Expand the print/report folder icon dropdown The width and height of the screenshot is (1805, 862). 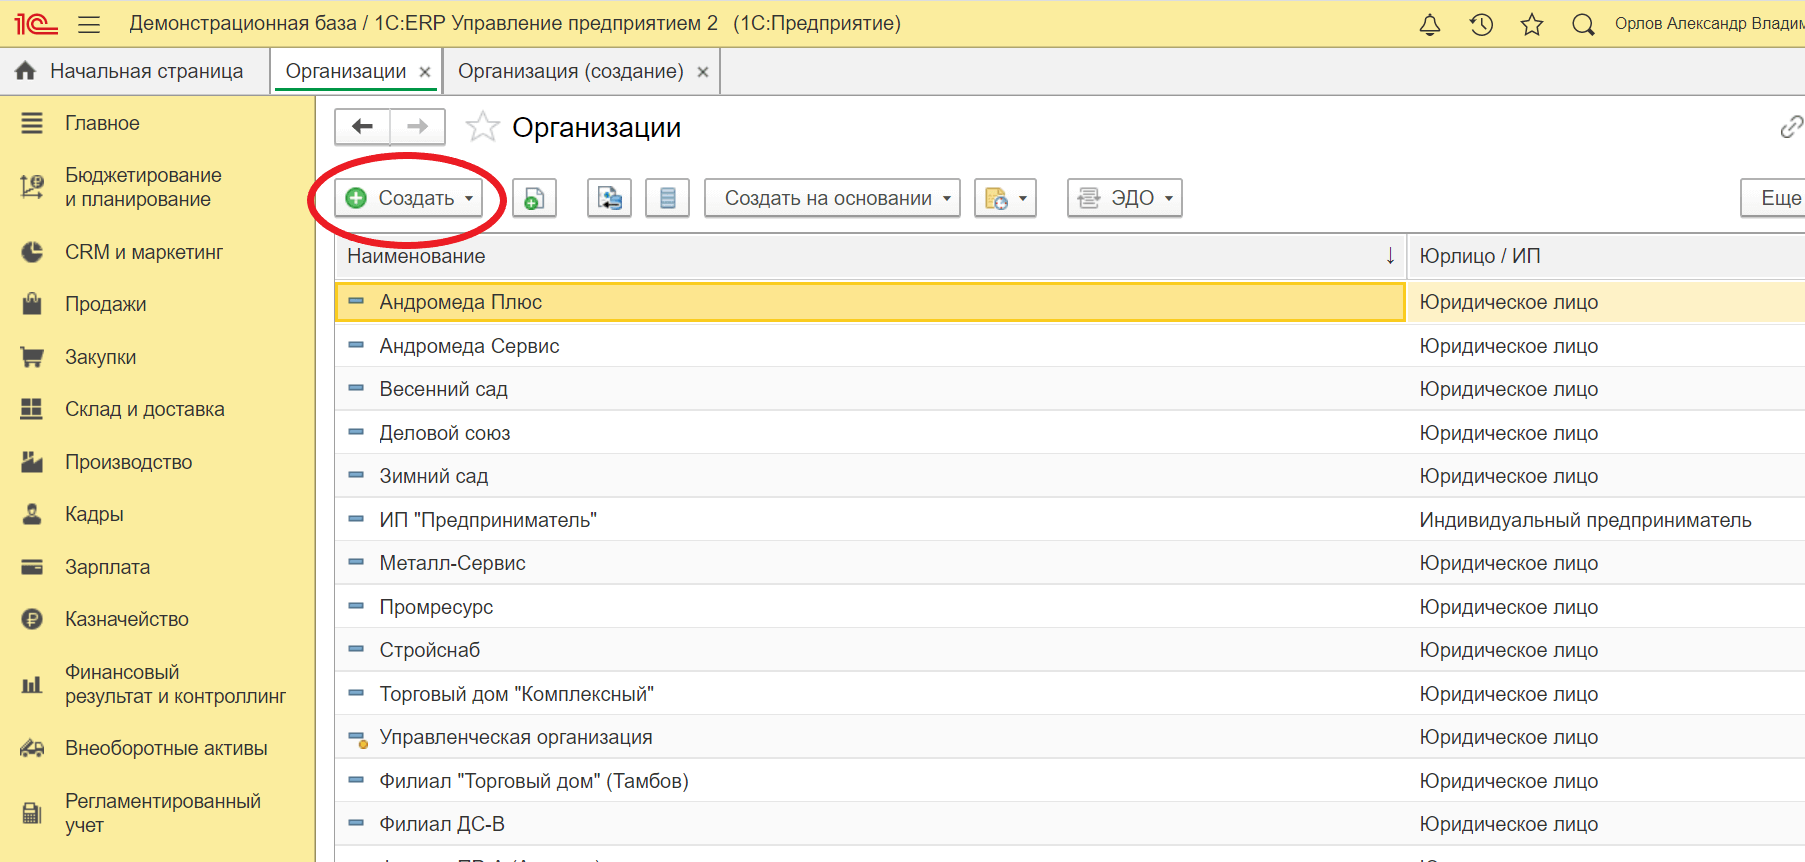1005,198
